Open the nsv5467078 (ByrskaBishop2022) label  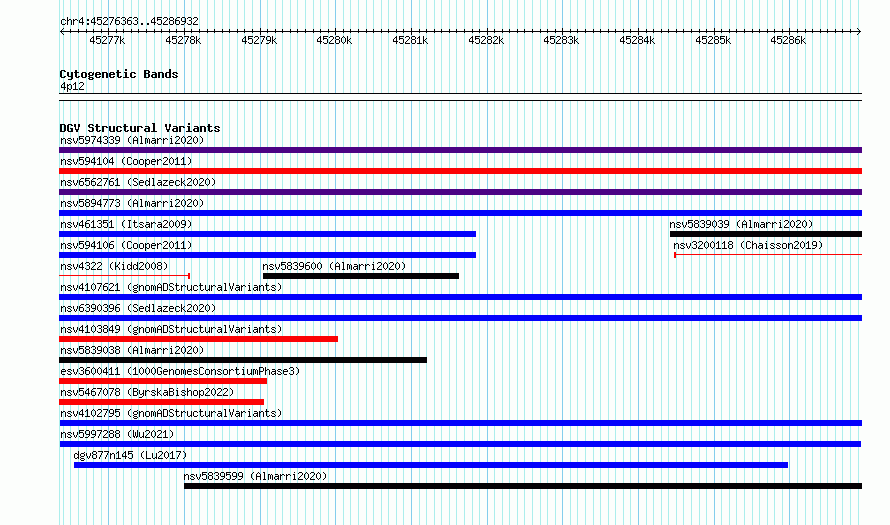147,392
